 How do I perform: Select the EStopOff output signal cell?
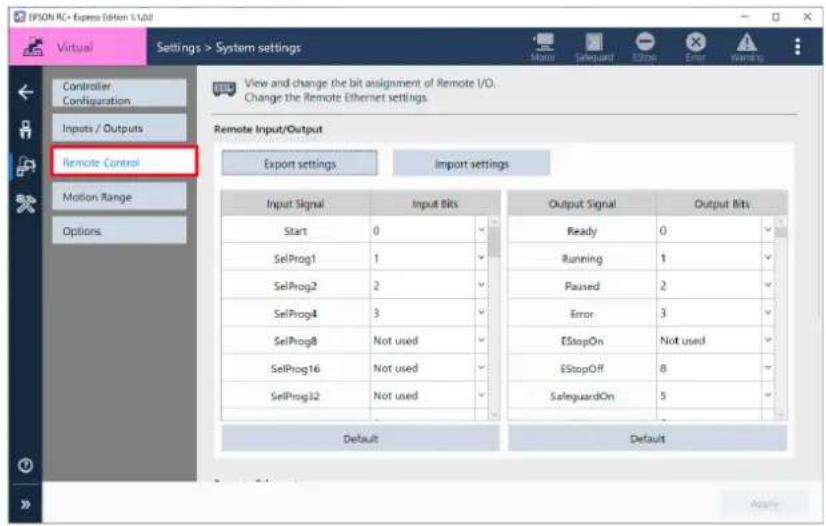pyautogui.click(x=582, y=368)
